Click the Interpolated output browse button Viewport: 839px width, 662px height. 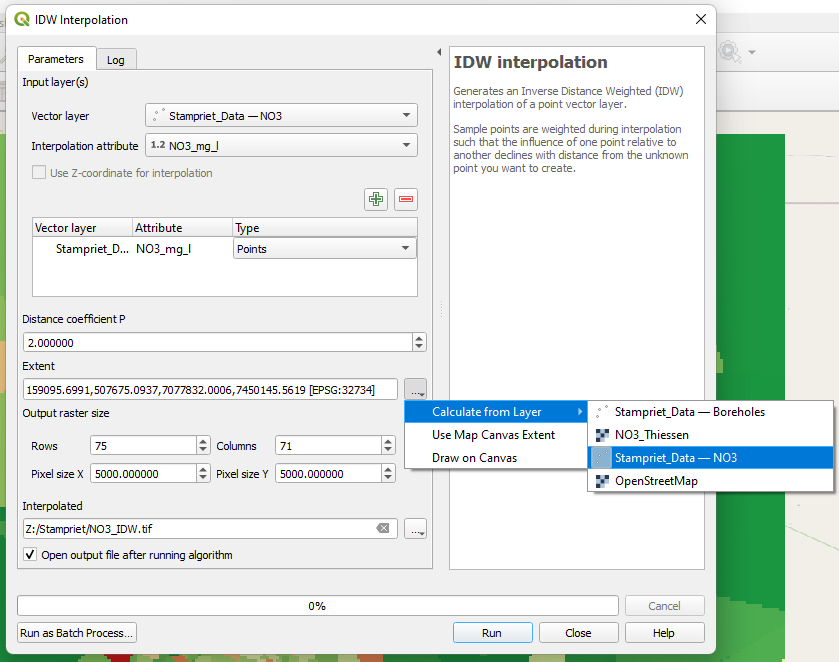coord(416,528)
